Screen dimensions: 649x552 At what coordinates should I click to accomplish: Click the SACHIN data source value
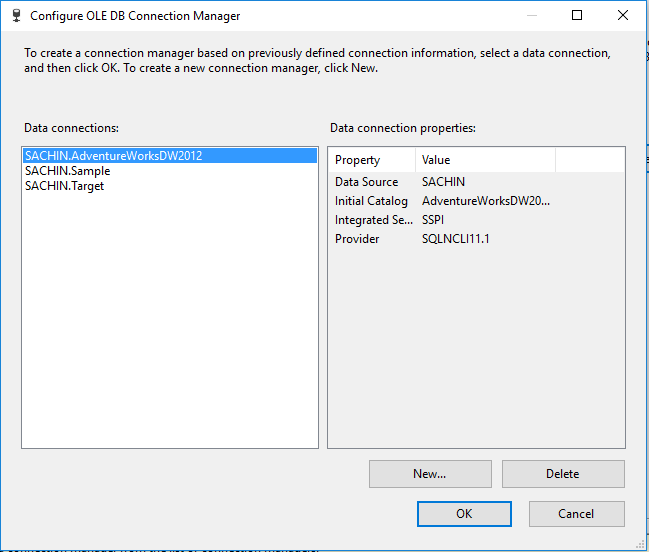click(443, 182)
